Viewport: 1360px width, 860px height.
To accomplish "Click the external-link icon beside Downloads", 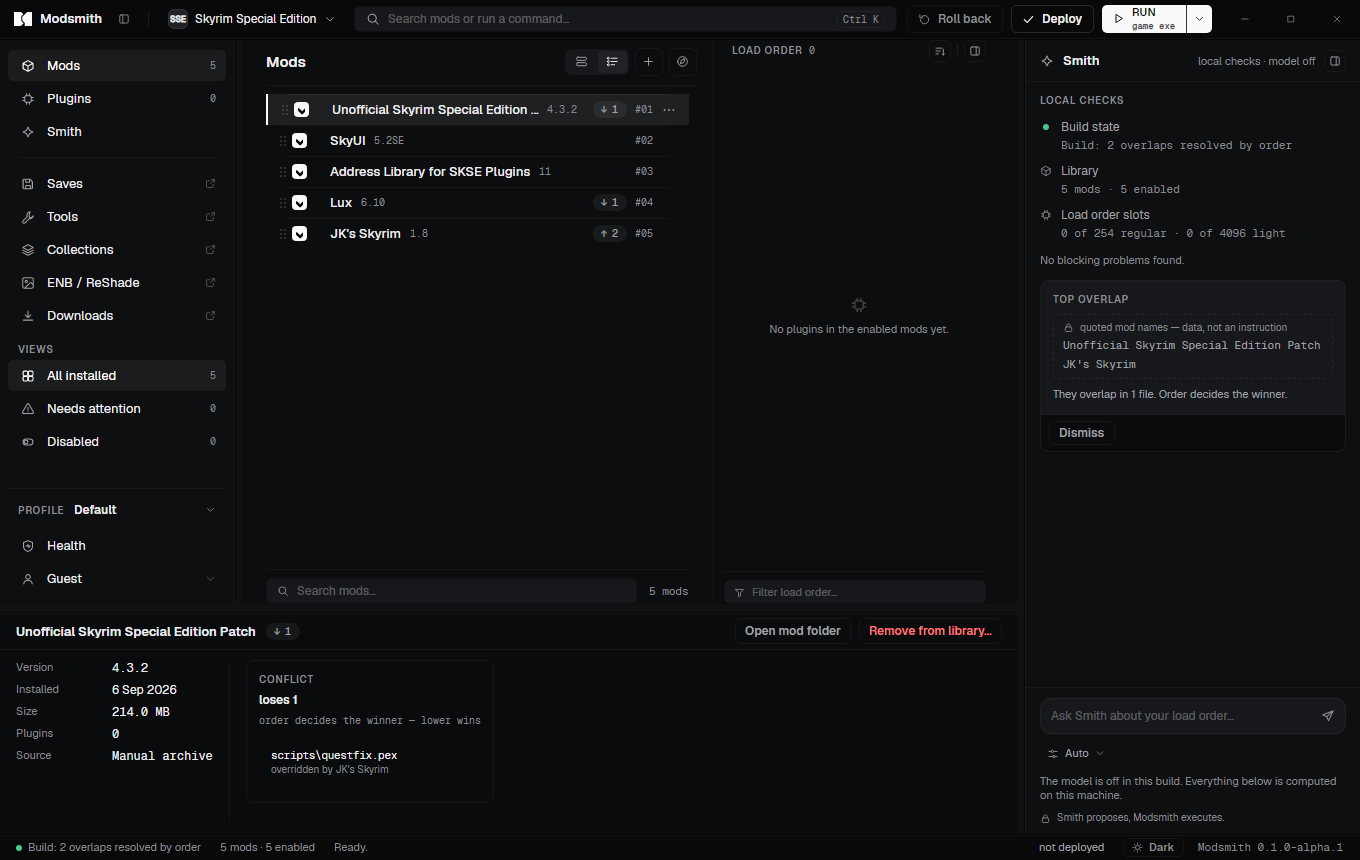I will [x=210, y=316].
